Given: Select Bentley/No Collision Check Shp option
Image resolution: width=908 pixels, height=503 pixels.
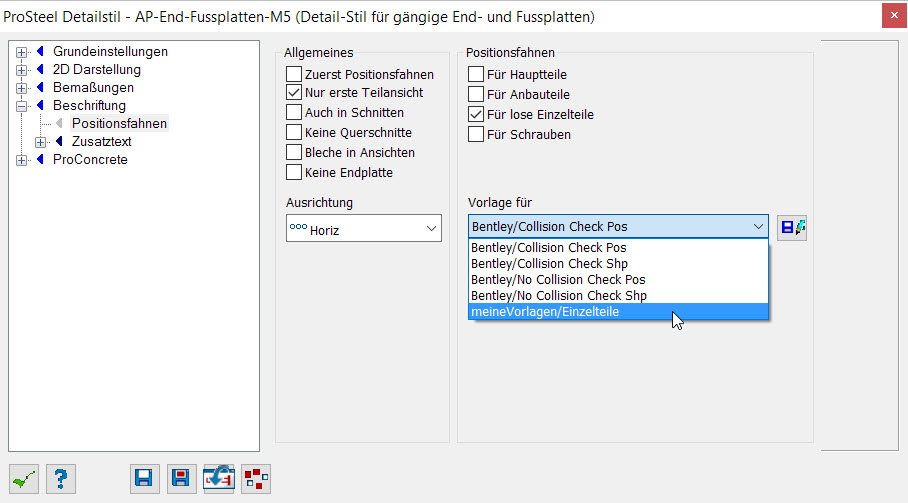Looking at the screenshot, I should click(618, 295).
